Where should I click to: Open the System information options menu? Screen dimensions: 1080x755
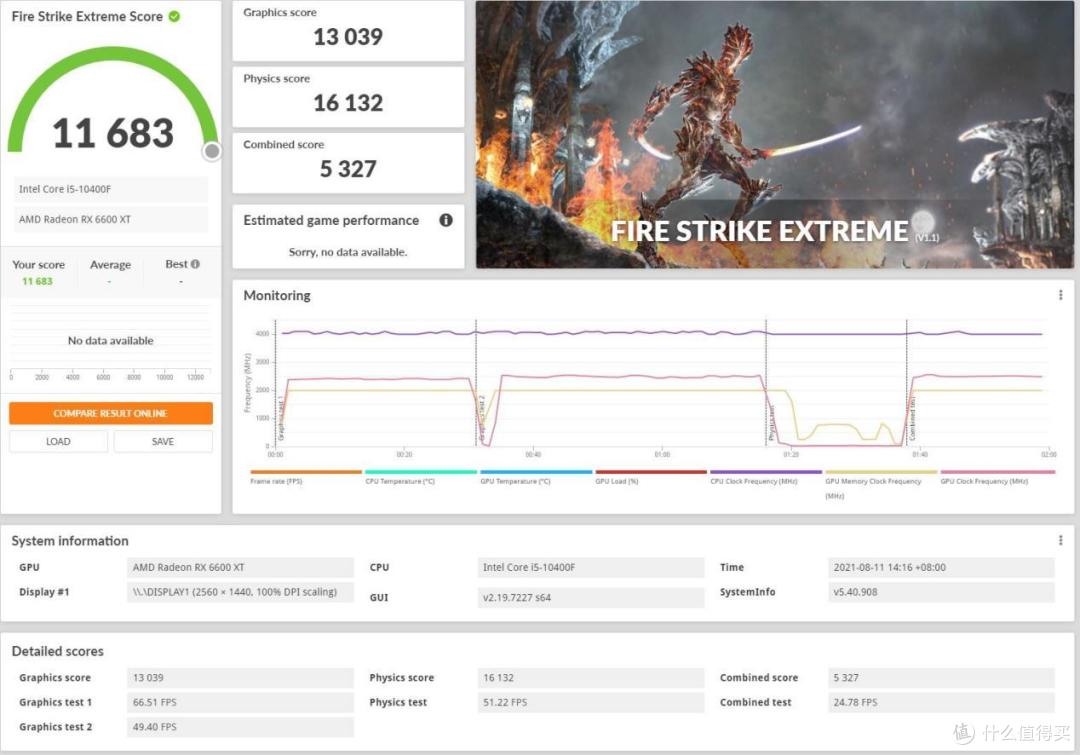coord(1060,540)
